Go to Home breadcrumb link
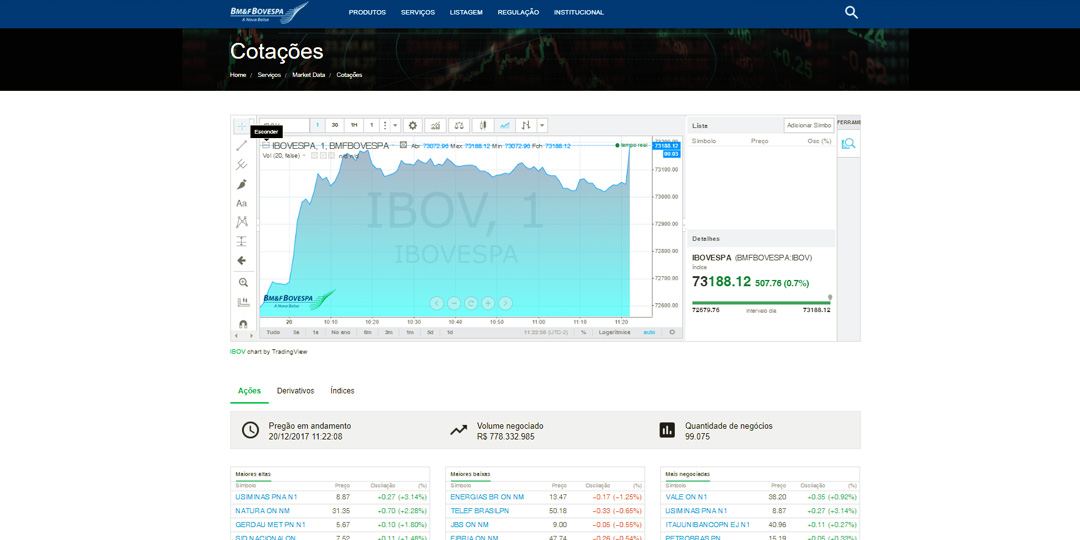This screenshot has height=540, width=1080. [x=238, y=74]
